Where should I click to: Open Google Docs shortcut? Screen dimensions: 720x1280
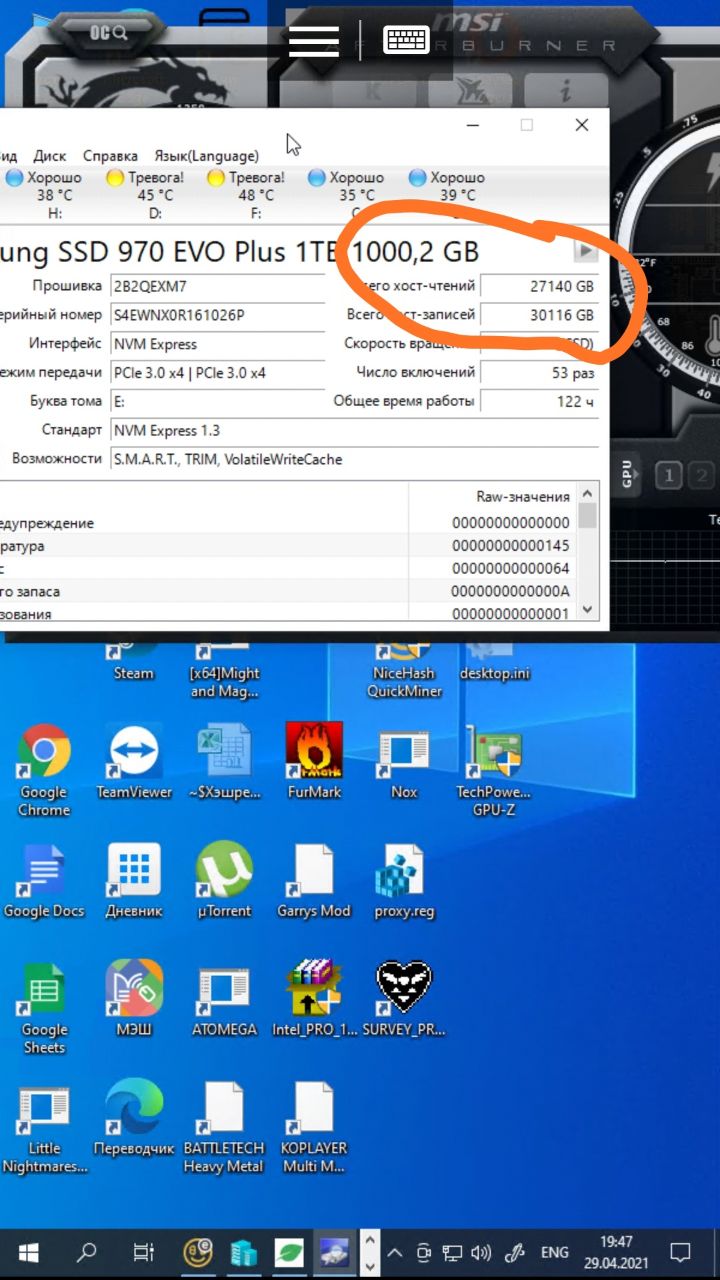44,881
